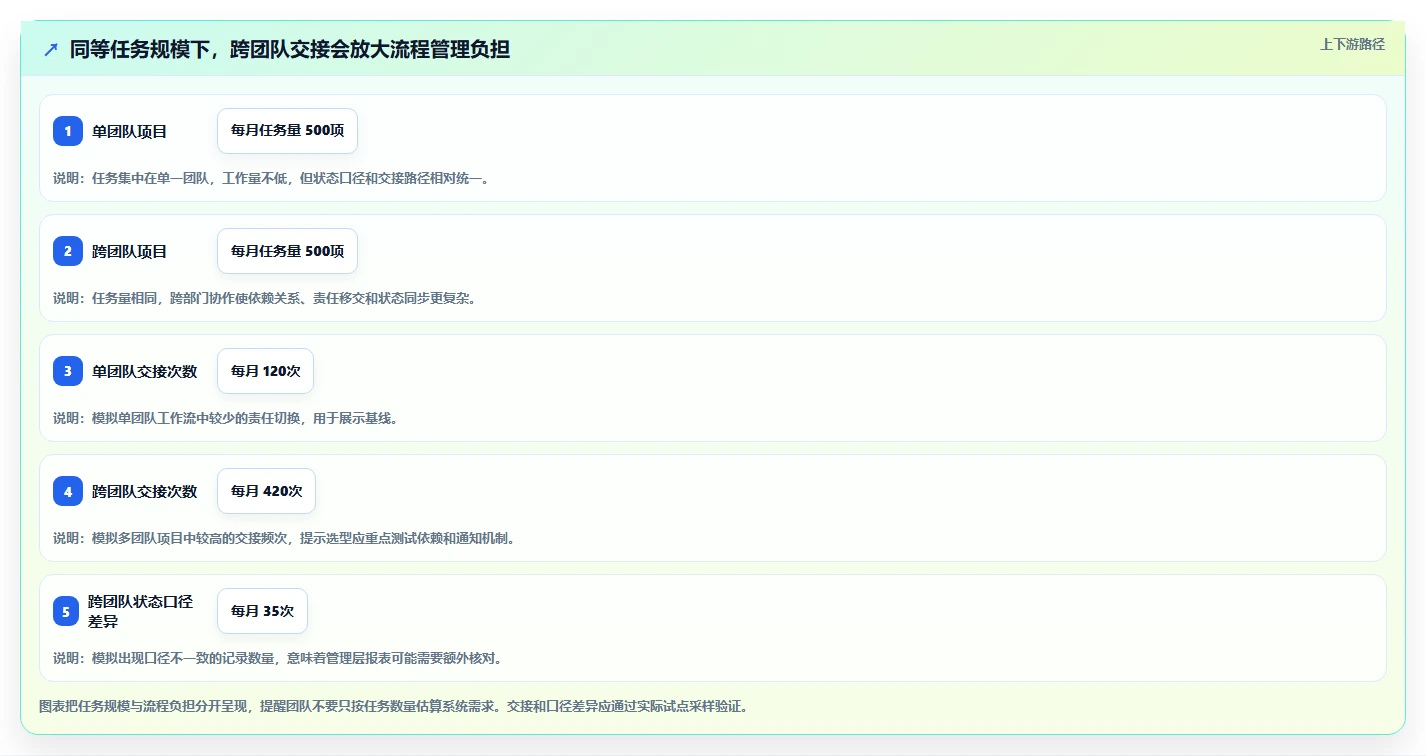1426x756 pixels.
Task: Click the '每月任务量 500项' chip in 跨团队项目 row
Action: [x=287, y=251]
